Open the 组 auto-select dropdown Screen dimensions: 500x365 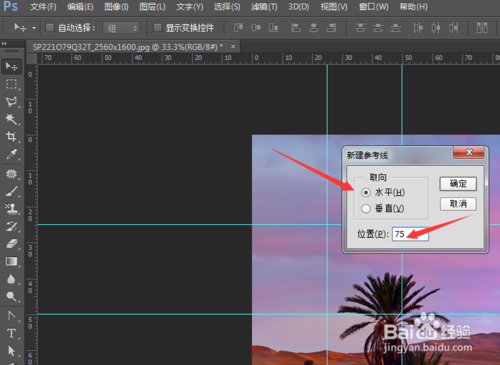click(x=121, y=28)
